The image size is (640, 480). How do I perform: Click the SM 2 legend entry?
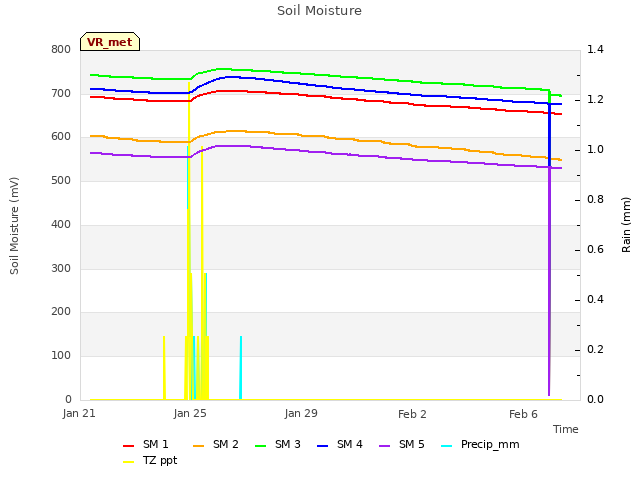tap(216, 444)
